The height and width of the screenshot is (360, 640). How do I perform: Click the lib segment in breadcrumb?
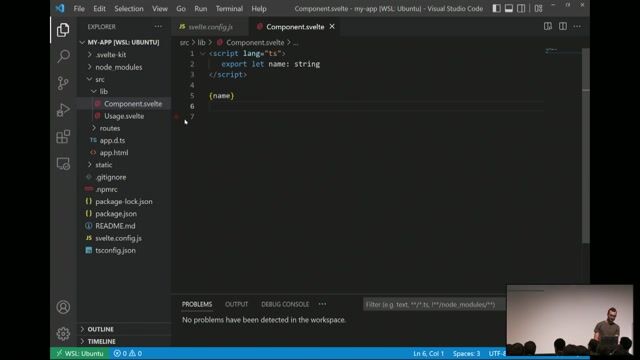point(202,42)
